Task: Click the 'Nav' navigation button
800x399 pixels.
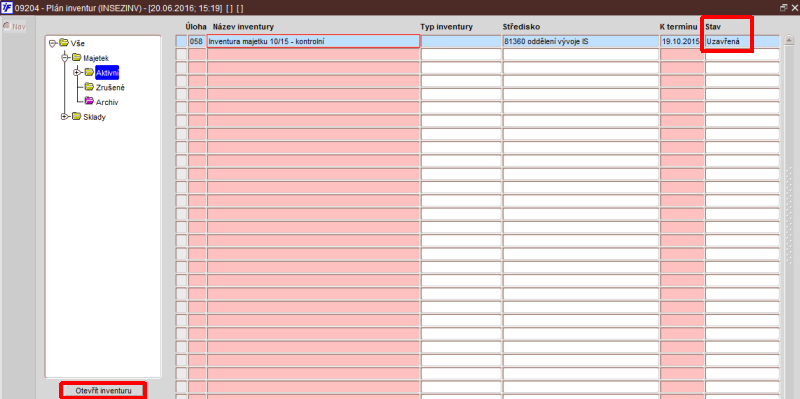Action: tap(14, 27)
